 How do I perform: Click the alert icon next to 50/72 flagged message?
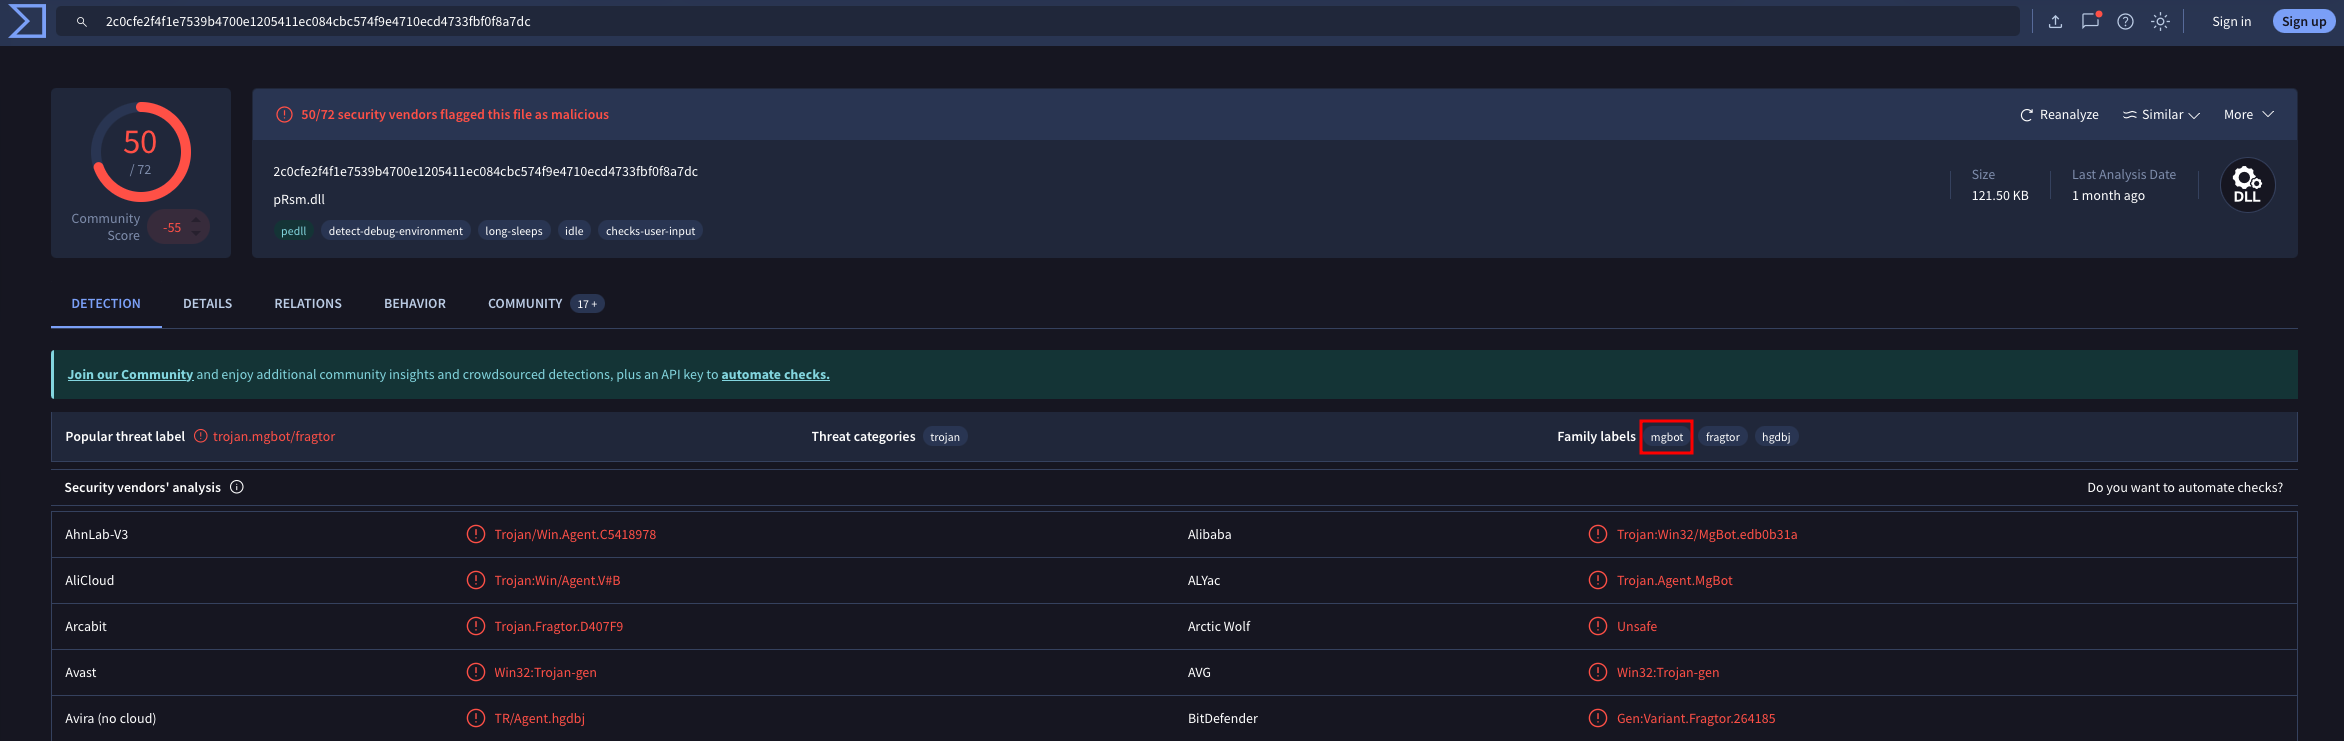click(284, 114)
